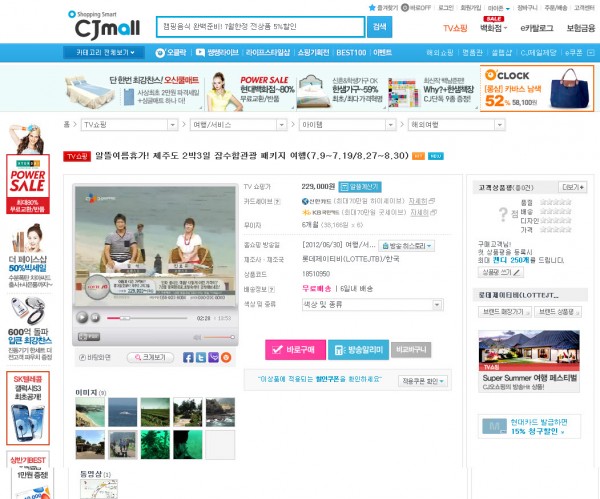Share product on Twitter

point(201,357)
